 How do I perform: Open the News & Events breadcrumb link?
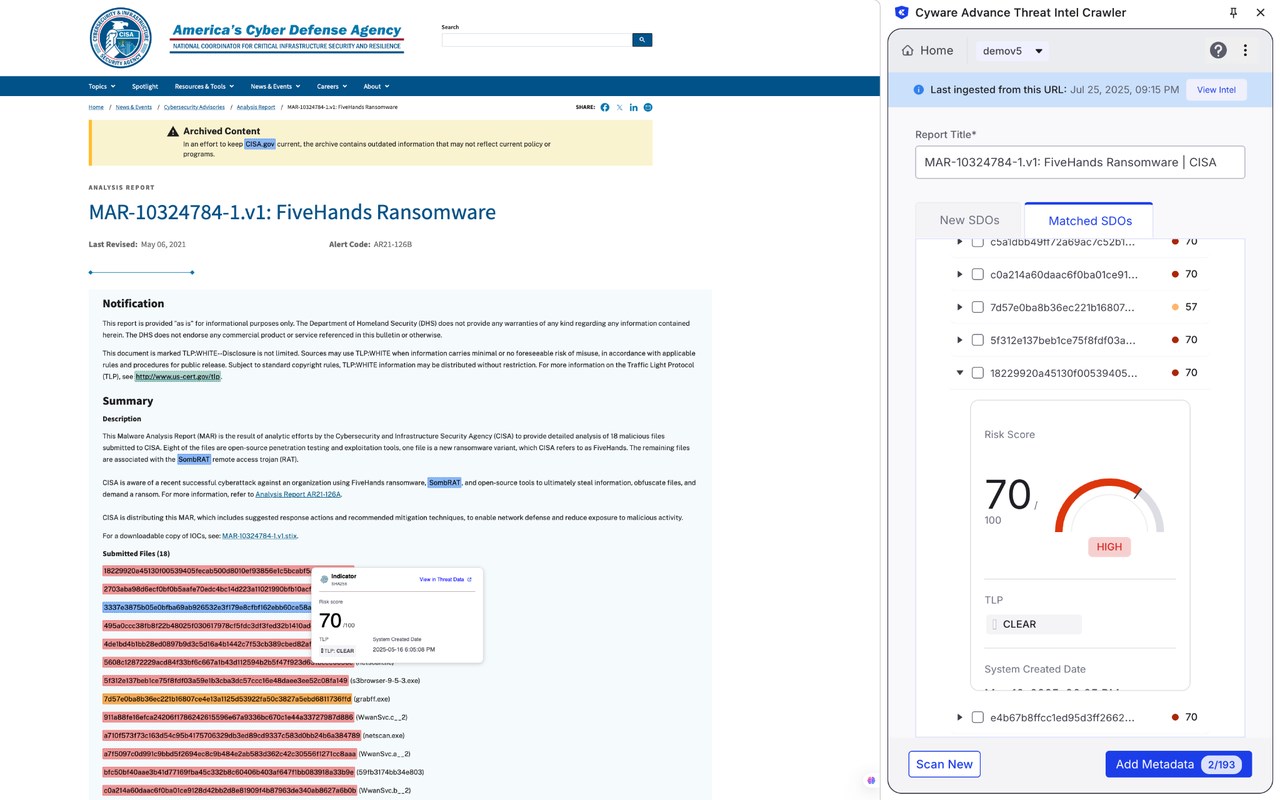133,107
